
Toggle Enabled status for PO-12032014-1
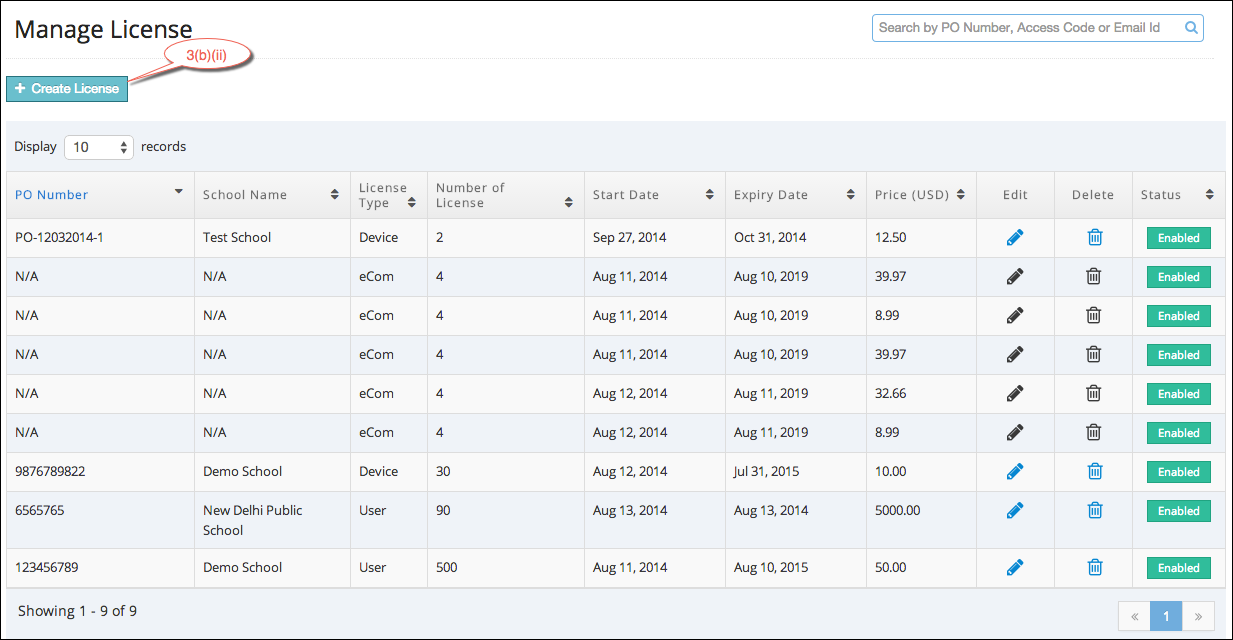click(1179, 238)
